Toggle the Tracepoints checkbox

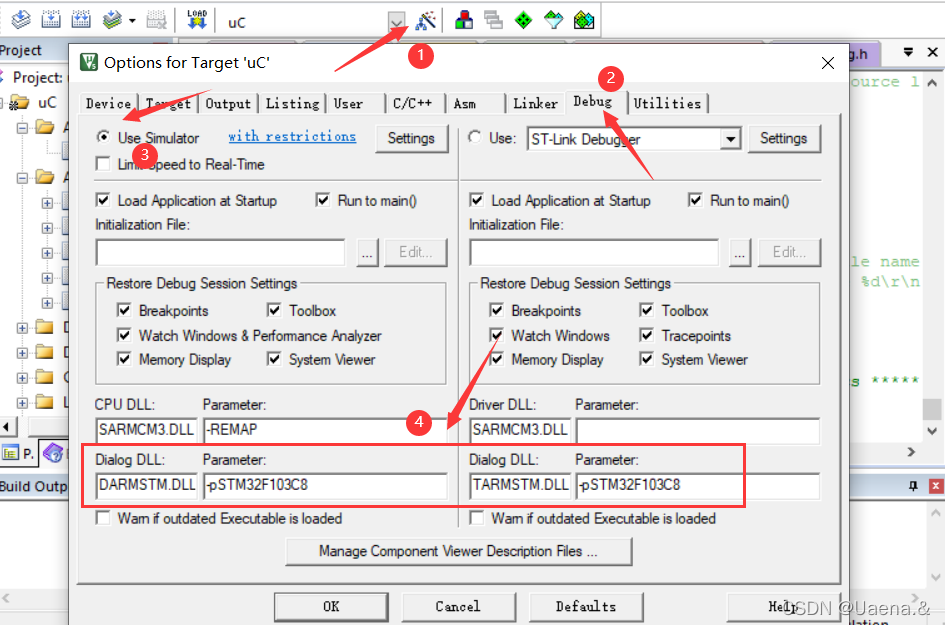point(647,335)
